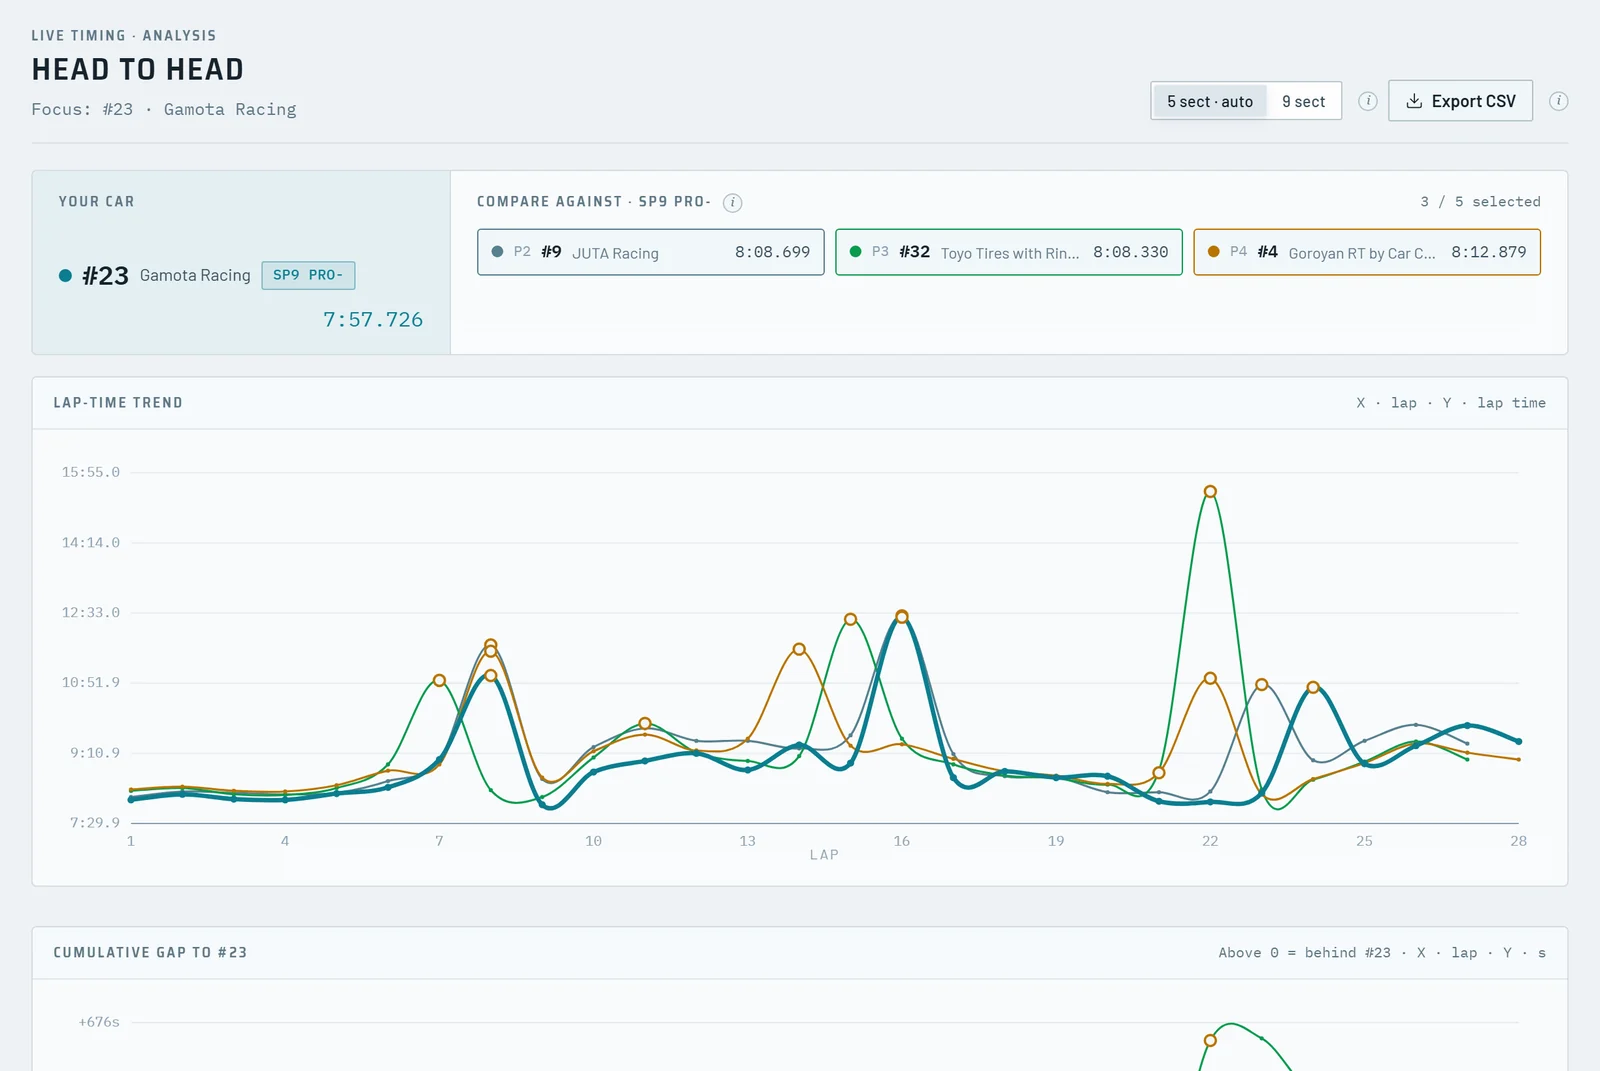Screen dimensions: 1600x1071
Task: Click the grey dot on the #9 card
Action: 497,252
